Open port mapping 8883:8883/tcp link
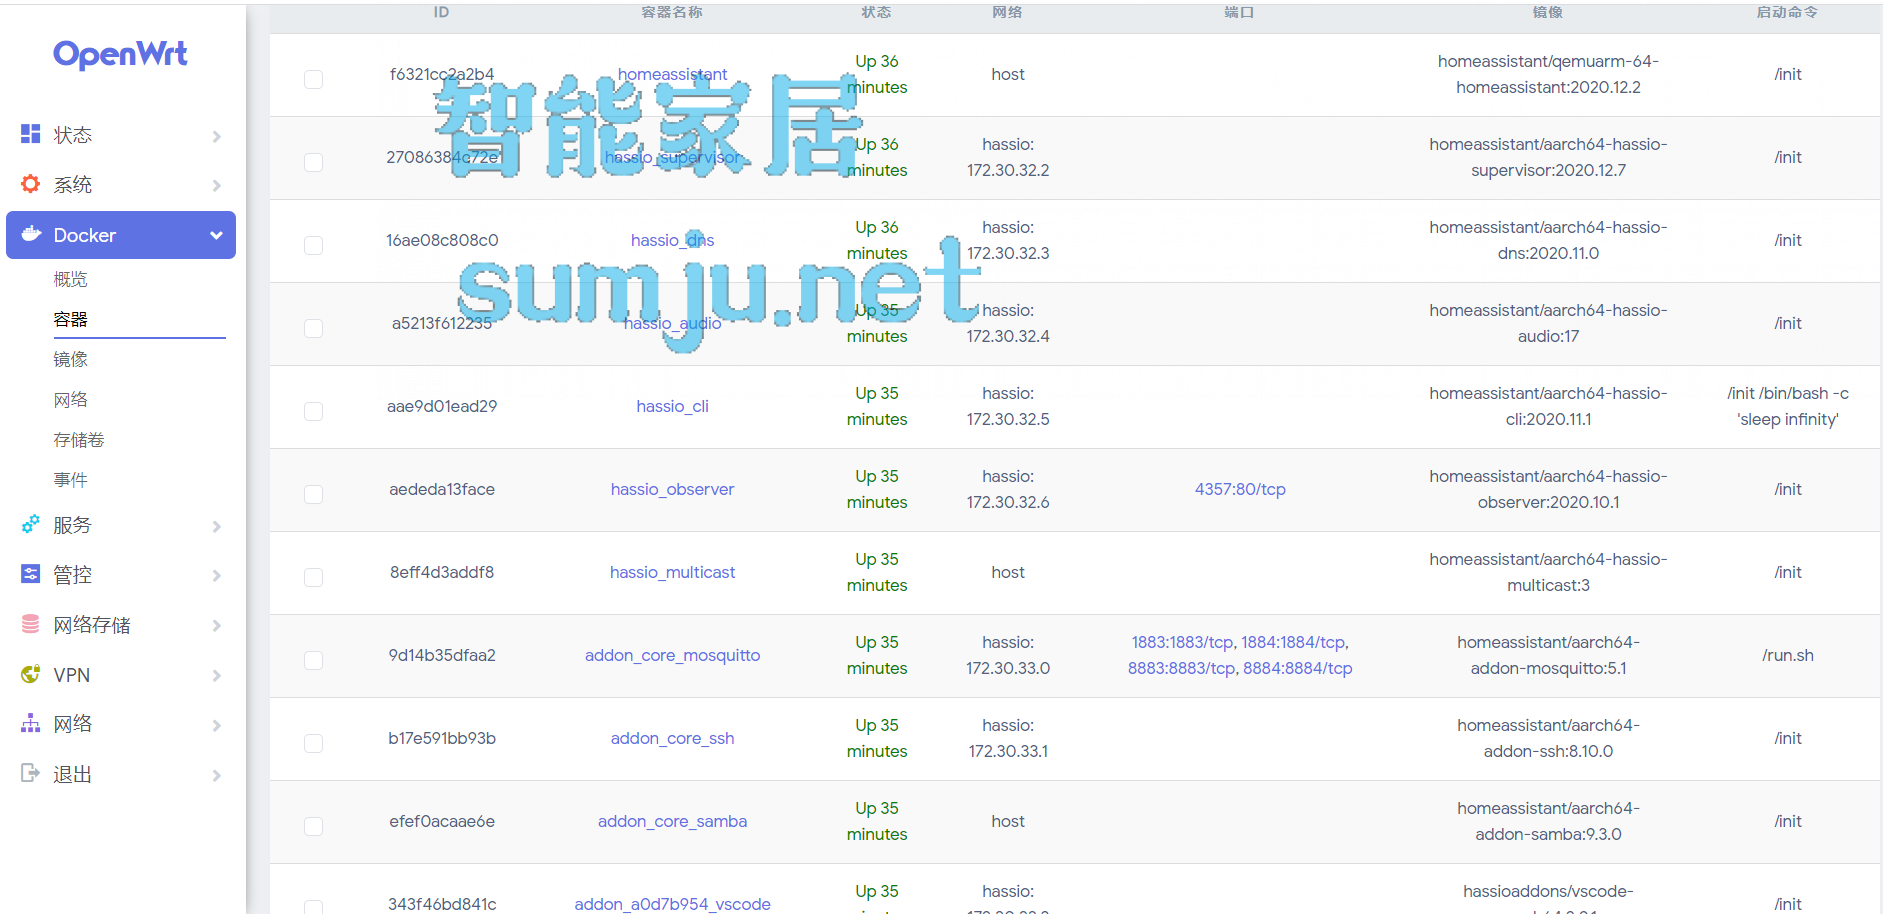Image resolution: width=1883 pixels, height=914 pixels. (x=1181, y=668)
